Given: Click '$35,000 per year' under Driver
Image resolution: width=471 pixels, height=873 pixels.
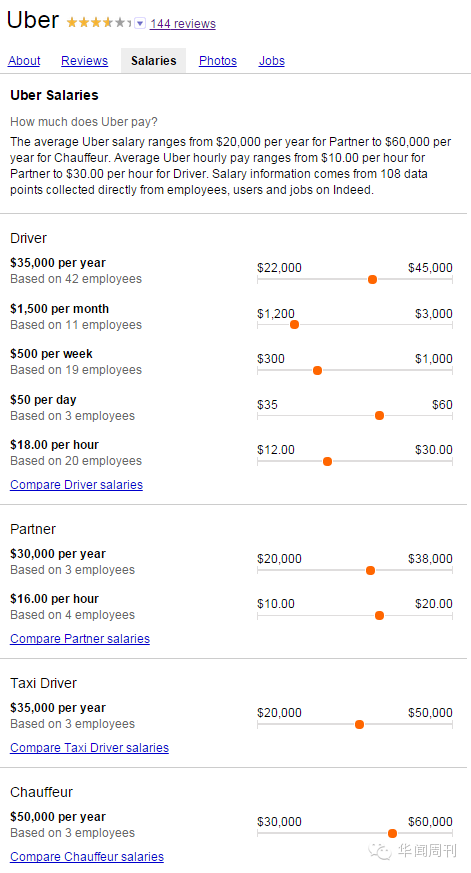Looking at the screenshot, I should tap(58, 263).
